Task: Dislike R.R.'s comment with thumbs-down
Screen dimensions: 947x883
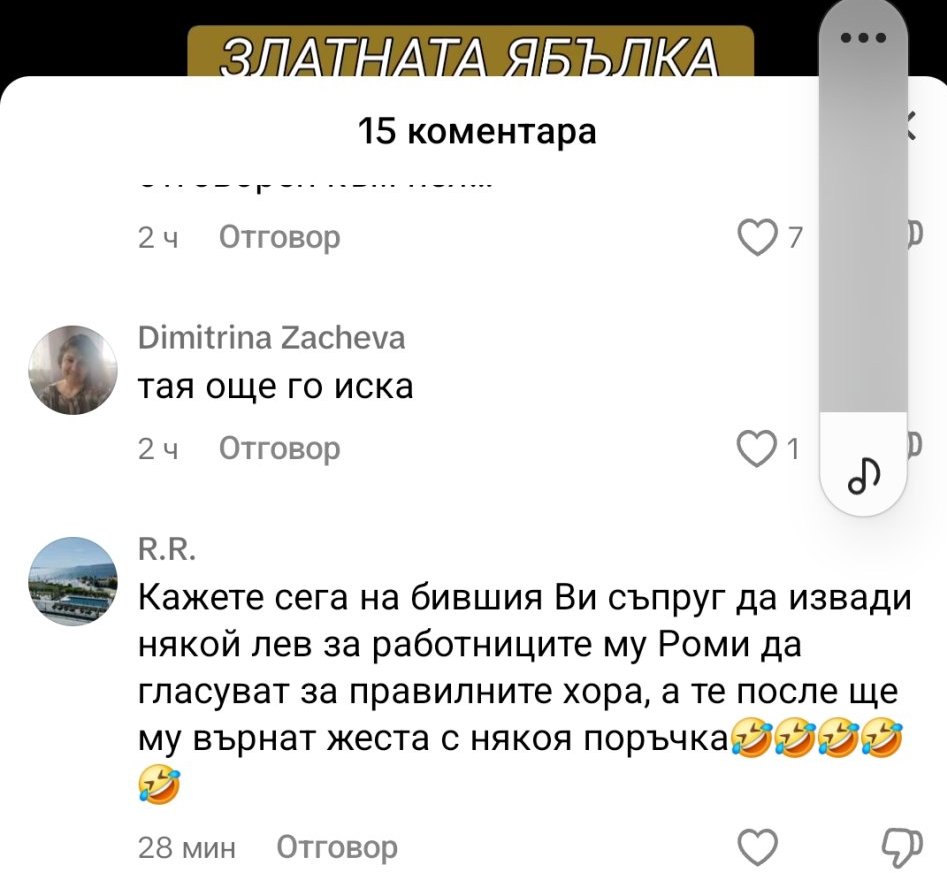Action: click(x=903, y=847)
